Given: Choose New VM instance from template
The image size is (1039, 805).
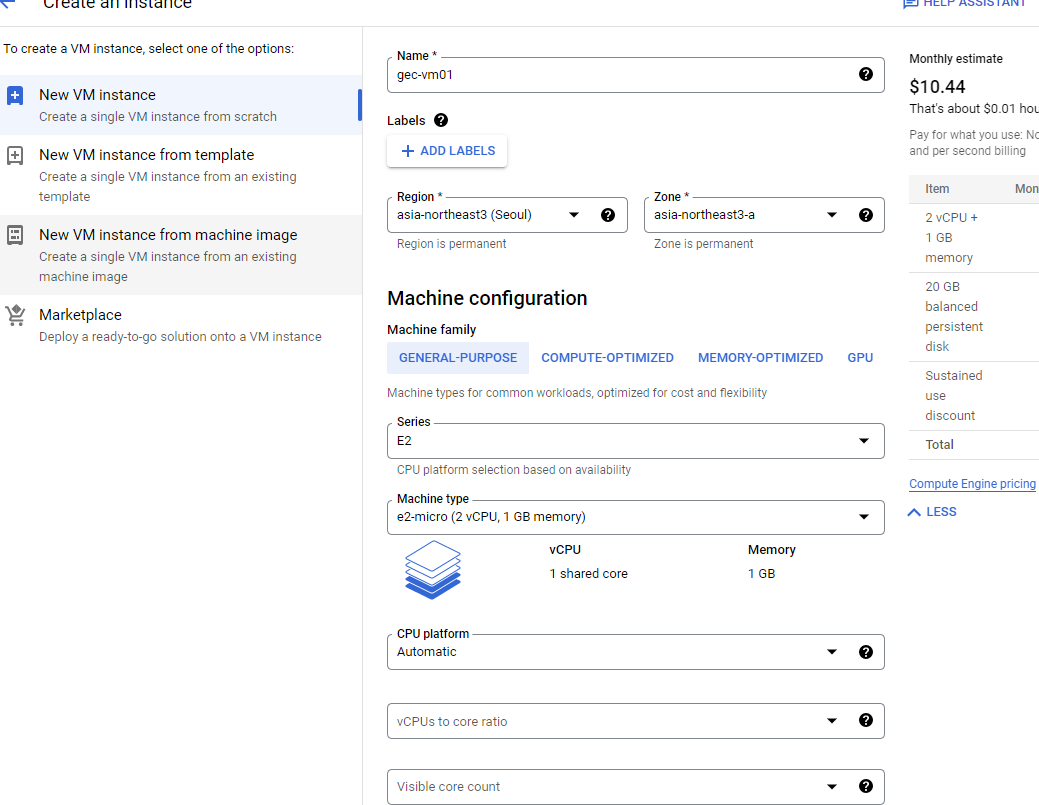Looking at the screenshot, I should point(181,175).
